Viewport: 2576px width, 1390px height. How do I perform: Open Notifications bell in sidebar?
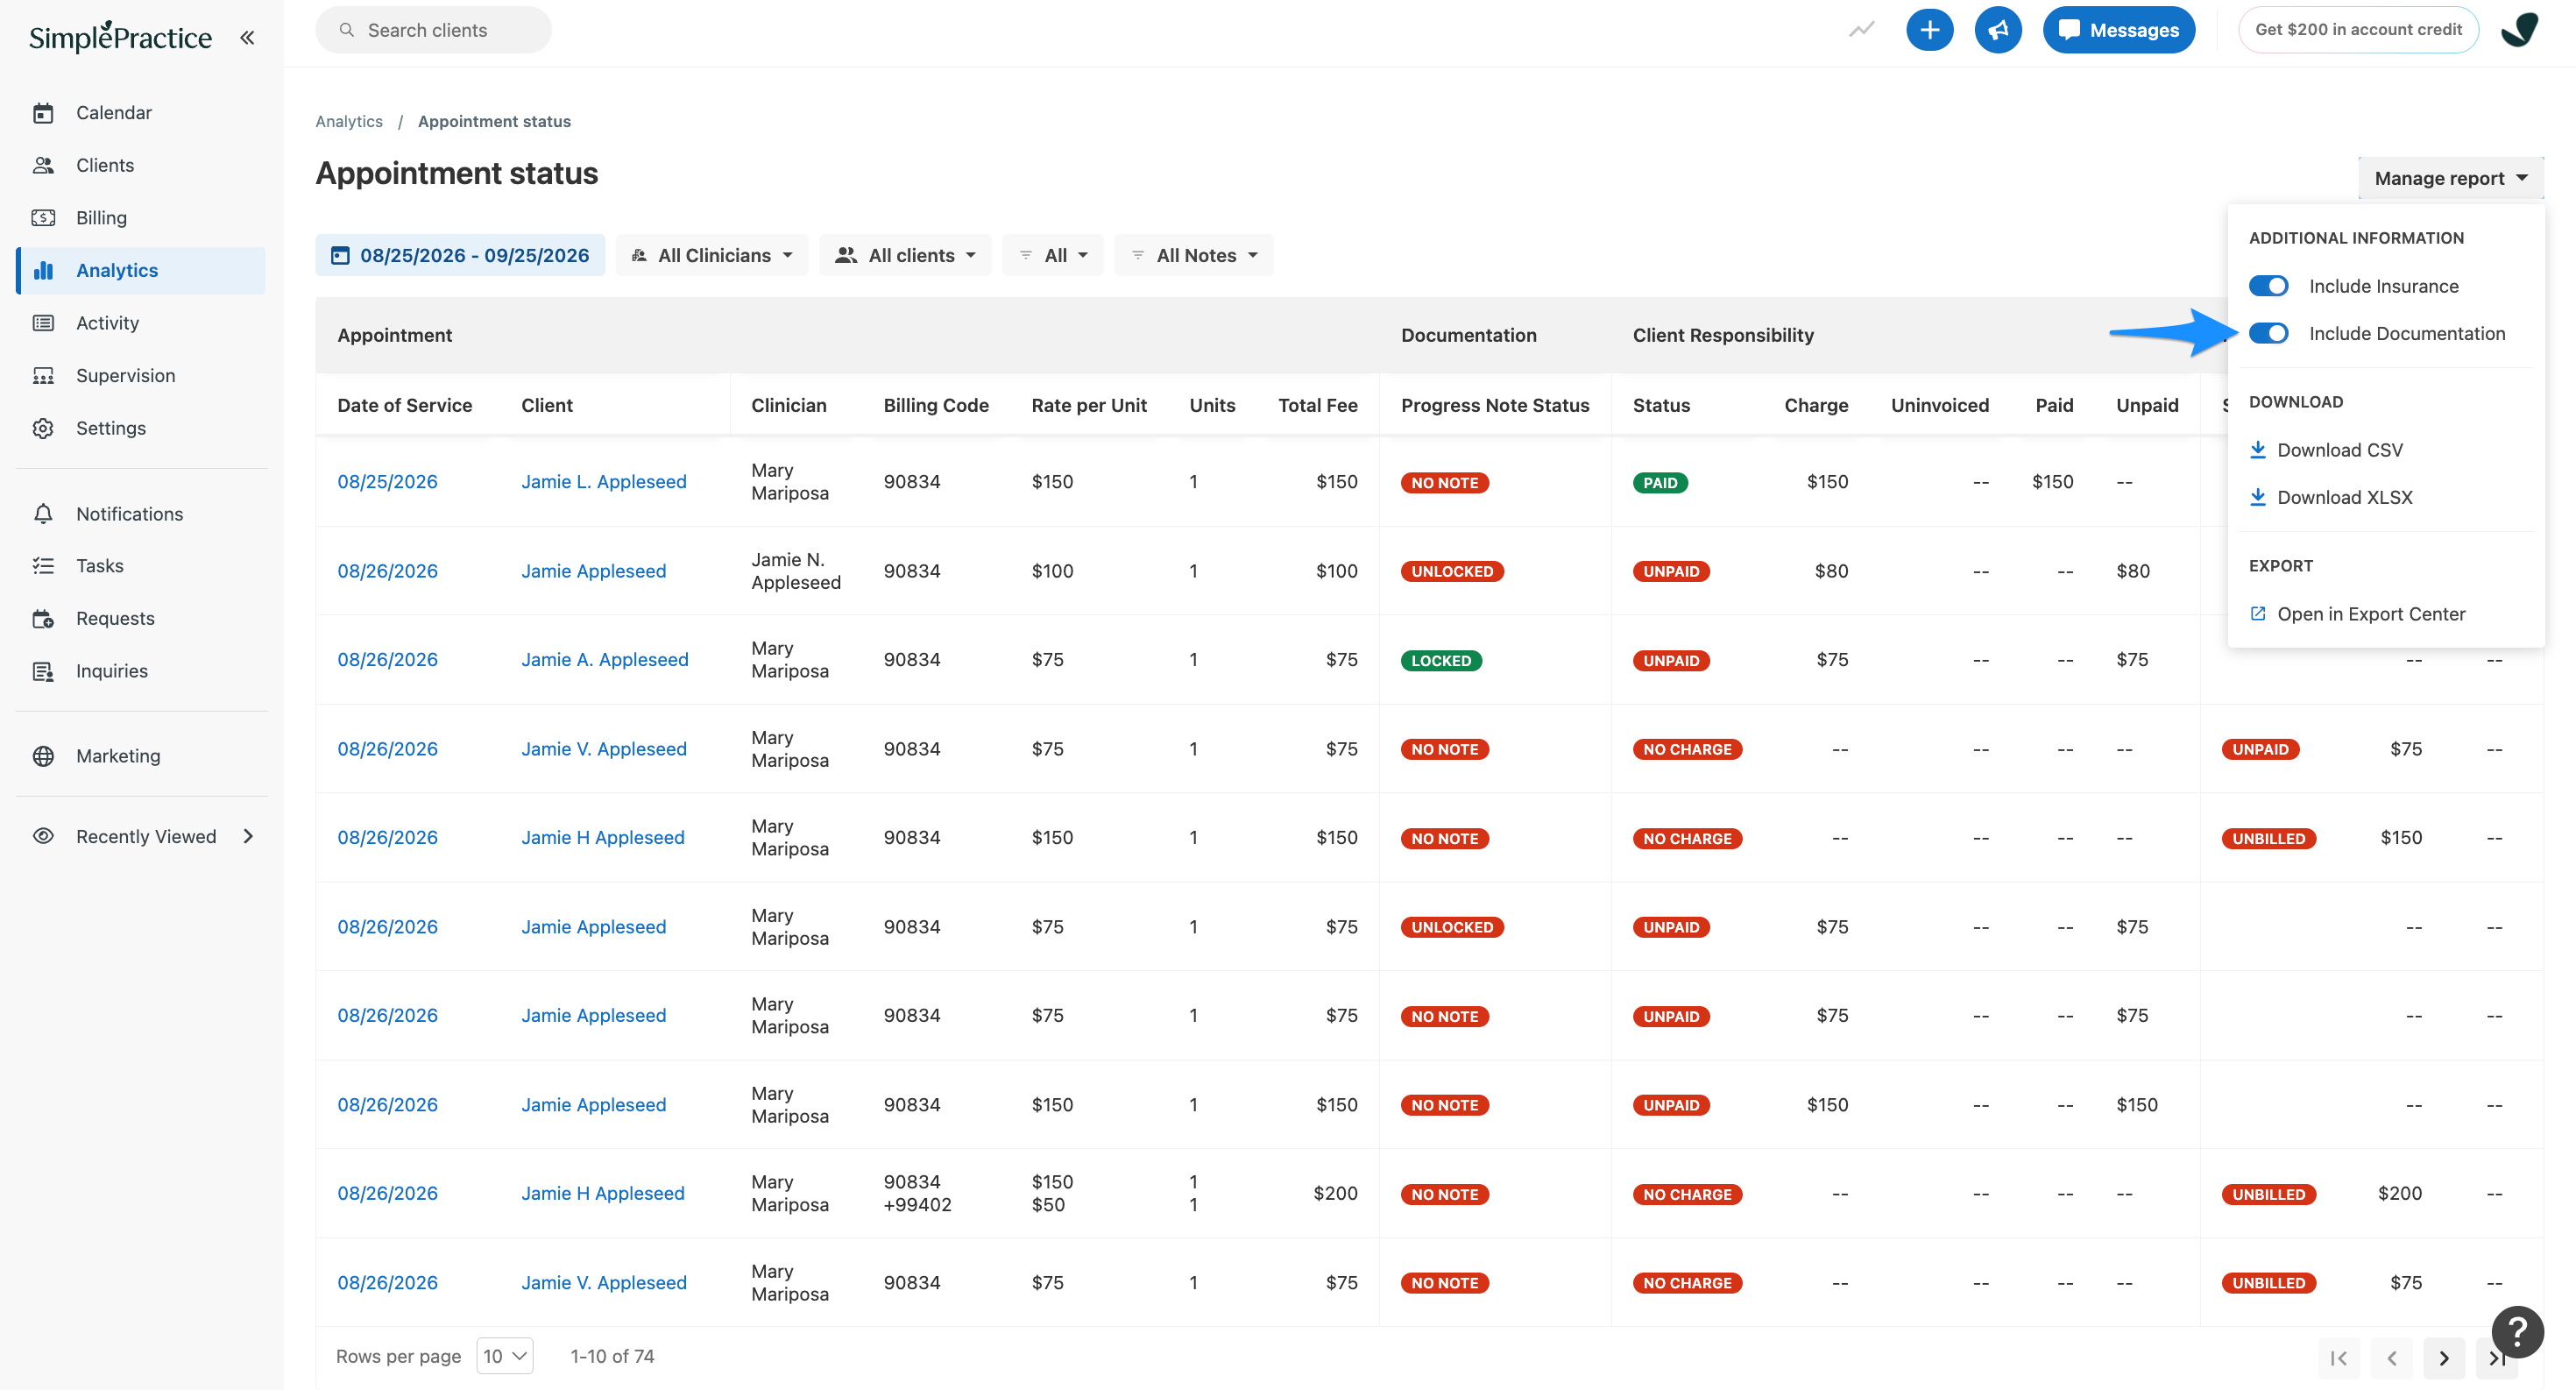tap(141, 514)
